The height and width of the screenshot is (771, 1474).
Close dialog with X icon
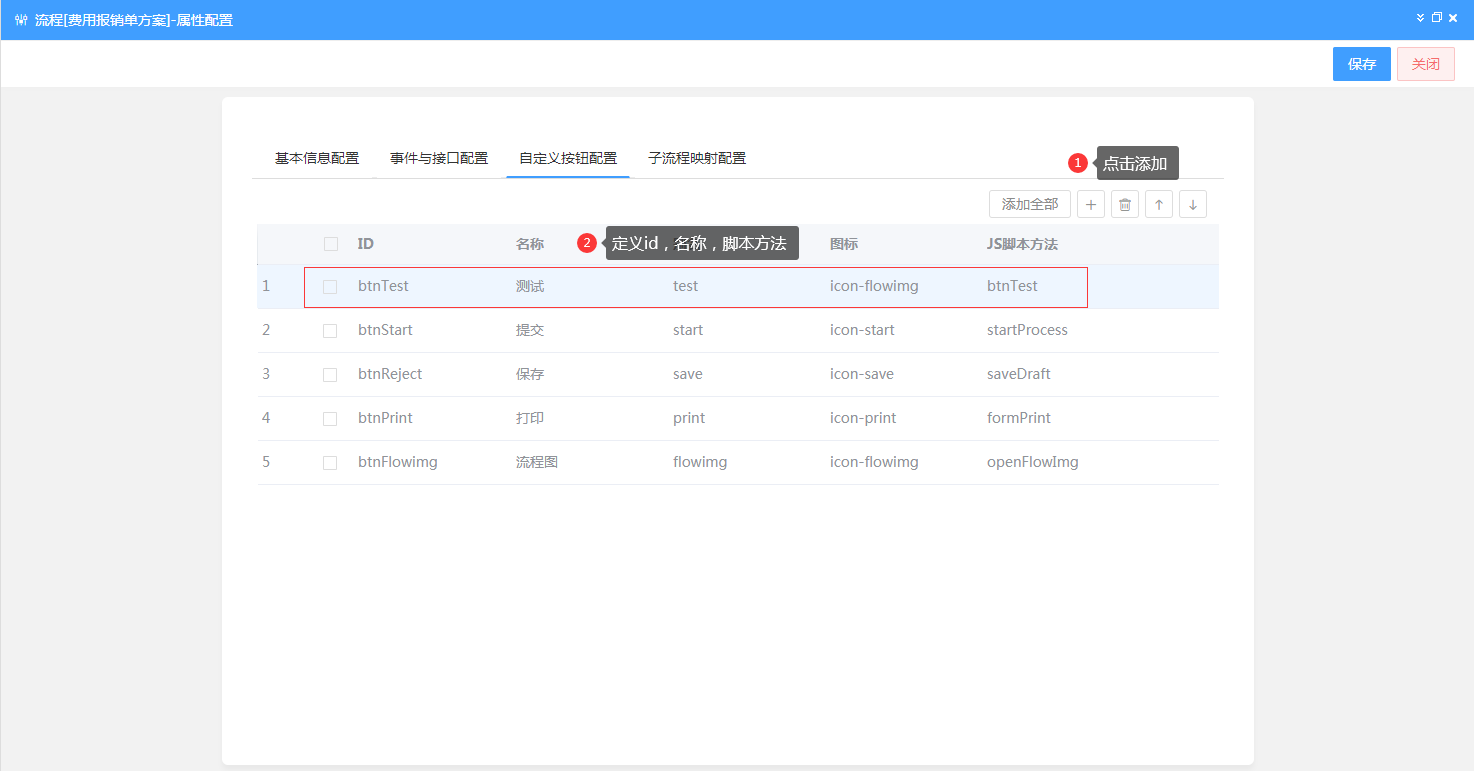(1453, 18)
